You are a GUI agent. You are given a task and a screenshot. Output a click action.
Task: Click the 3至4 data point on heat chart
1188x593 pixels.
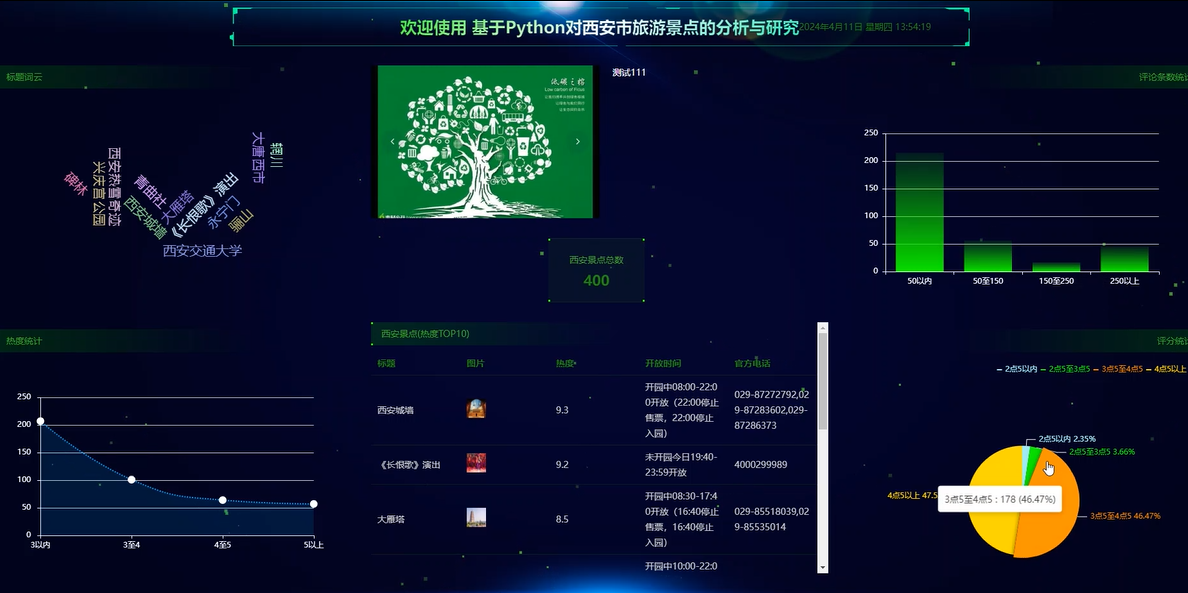[x=132, y=479]
